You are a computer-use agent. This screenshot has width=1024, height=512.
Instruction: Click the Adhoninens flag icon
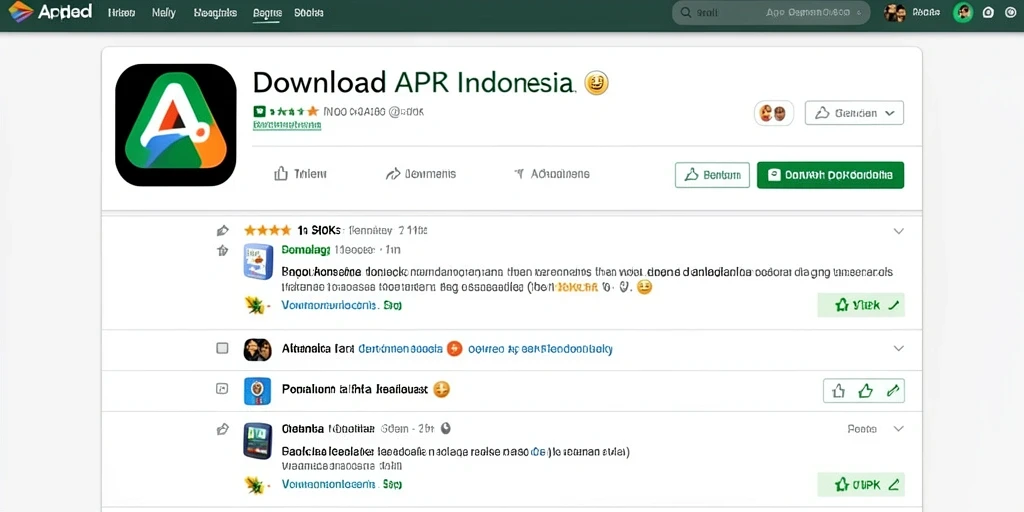tap(519, 174)
